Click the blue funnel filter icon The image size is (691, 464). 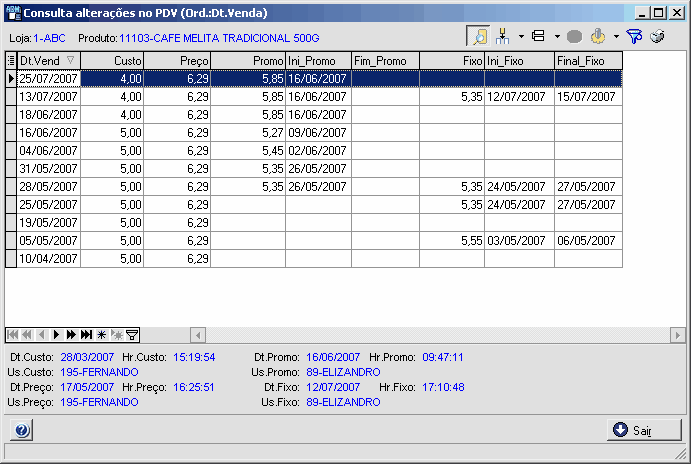(x=634, y=37)
